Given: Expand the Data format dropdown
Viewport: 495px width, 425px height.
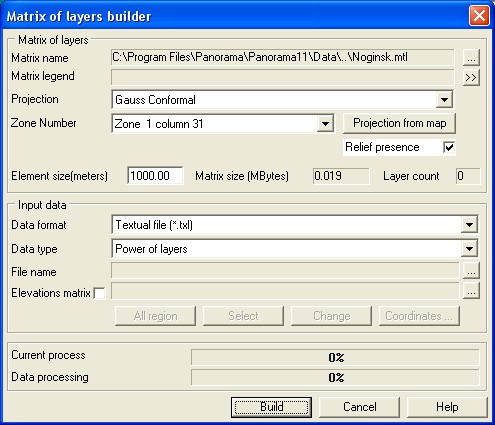Looking at the screenshot, I should 469,225.
